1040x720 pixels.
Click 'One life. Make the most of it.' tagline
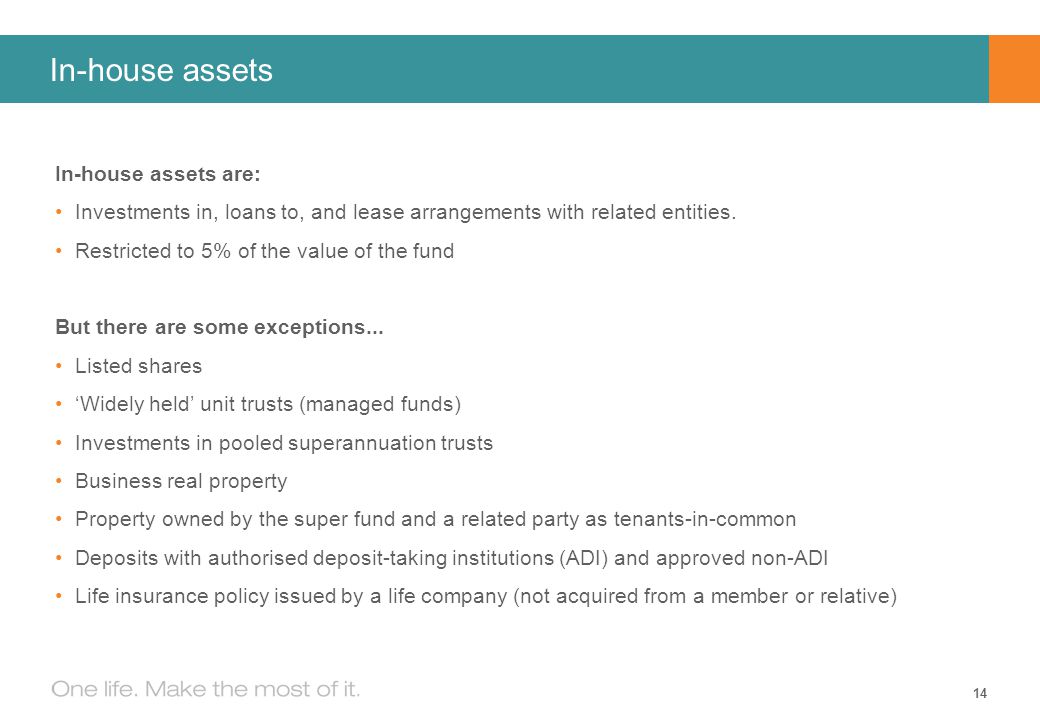coord(206,690)
